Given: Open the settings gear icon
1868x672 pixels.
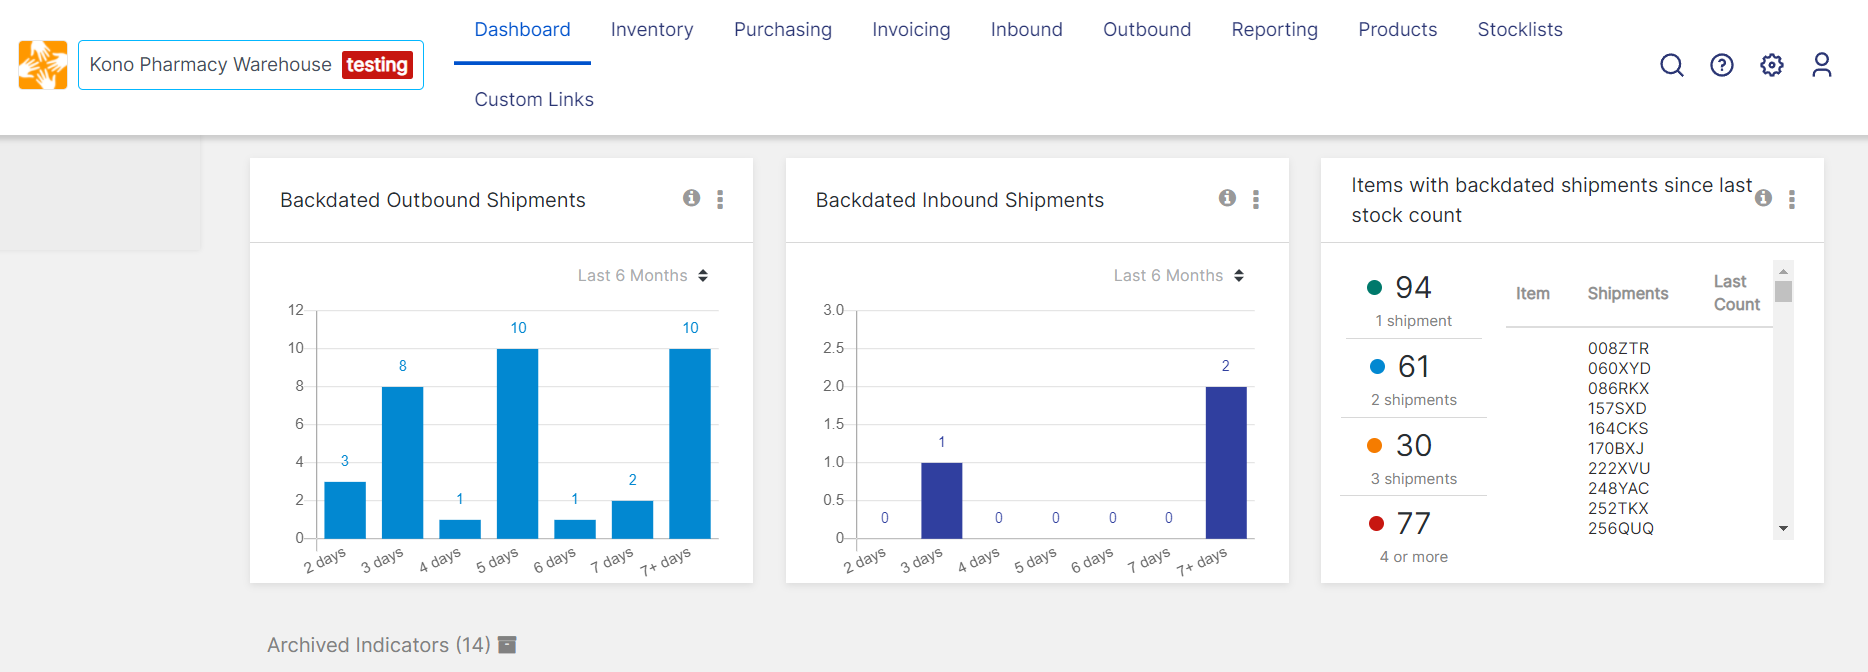Looking at the screenshot, I should pos(1771,65).
